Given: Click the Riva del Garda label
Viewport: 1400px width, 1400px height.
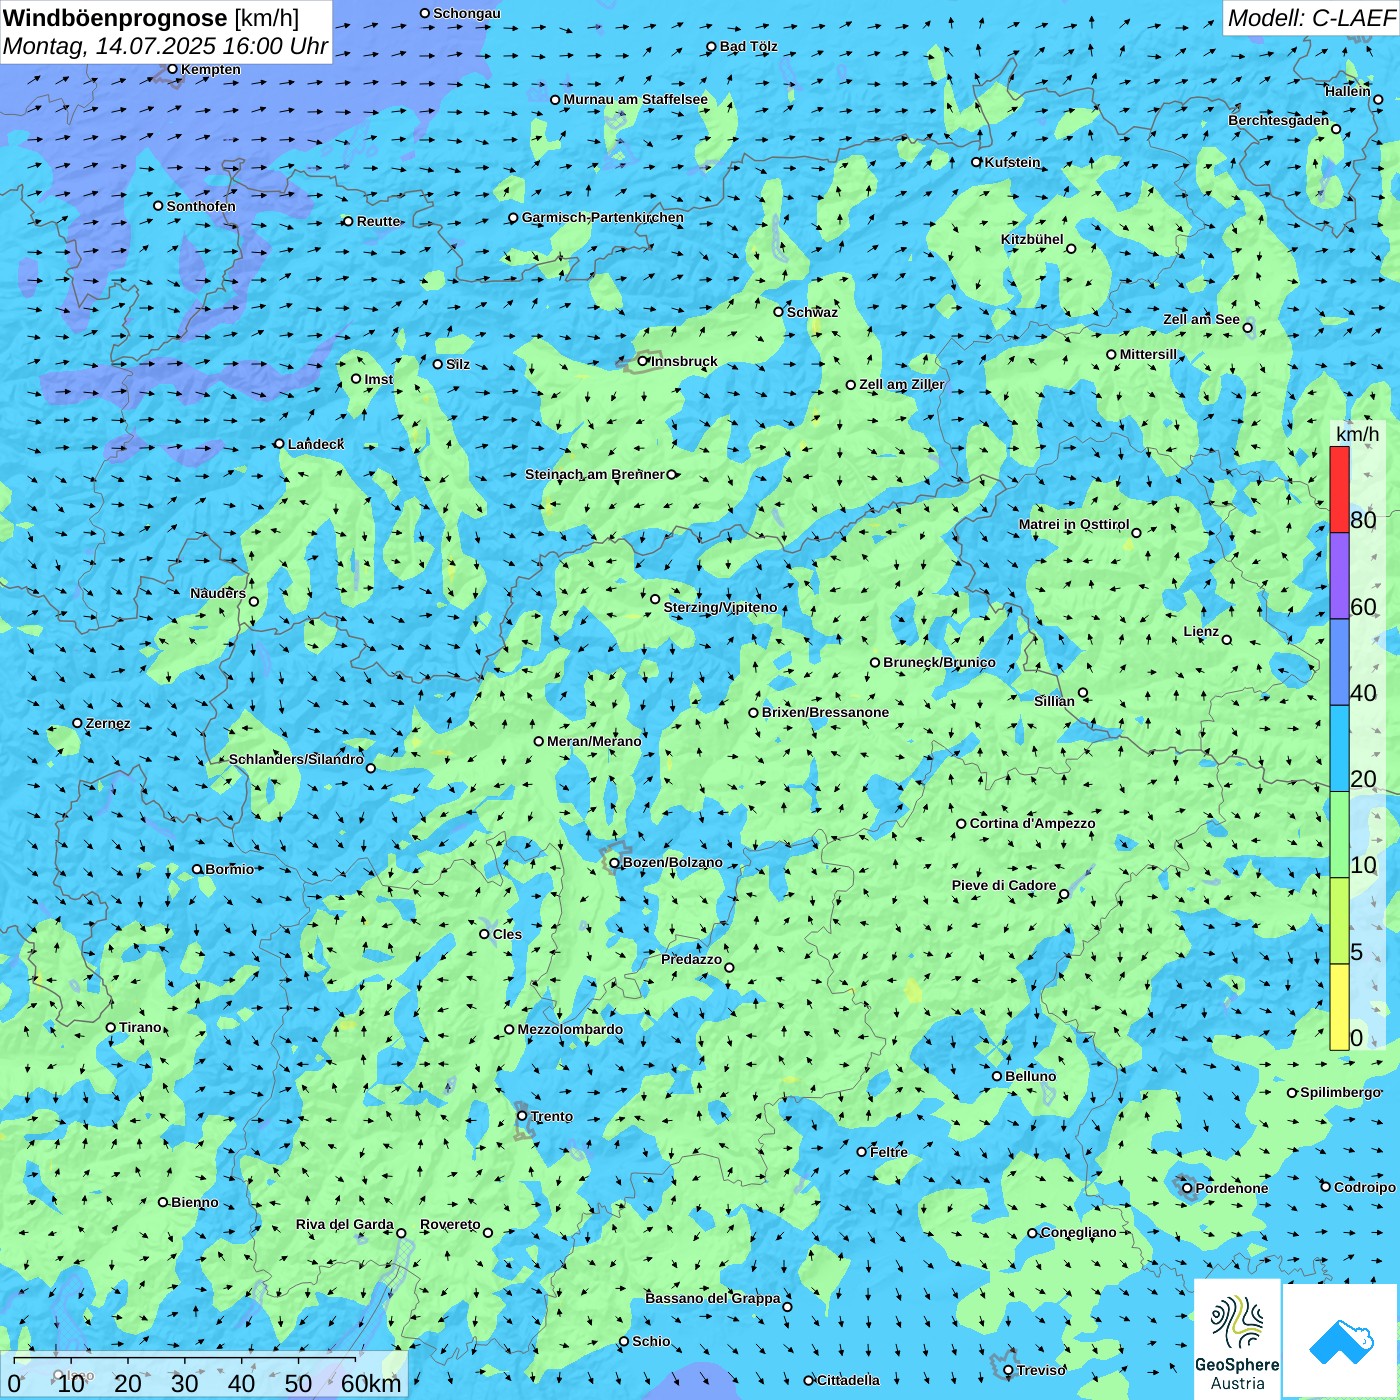Looking at the screenshot, I should tap(345, 1224).
